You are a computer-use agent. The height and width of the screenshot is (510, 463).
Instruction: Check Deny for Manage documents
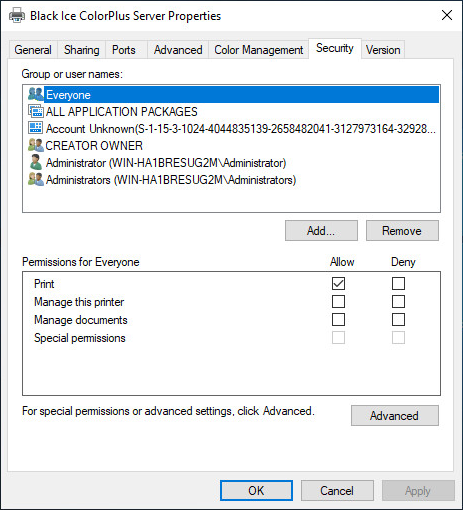coord(398,320)
